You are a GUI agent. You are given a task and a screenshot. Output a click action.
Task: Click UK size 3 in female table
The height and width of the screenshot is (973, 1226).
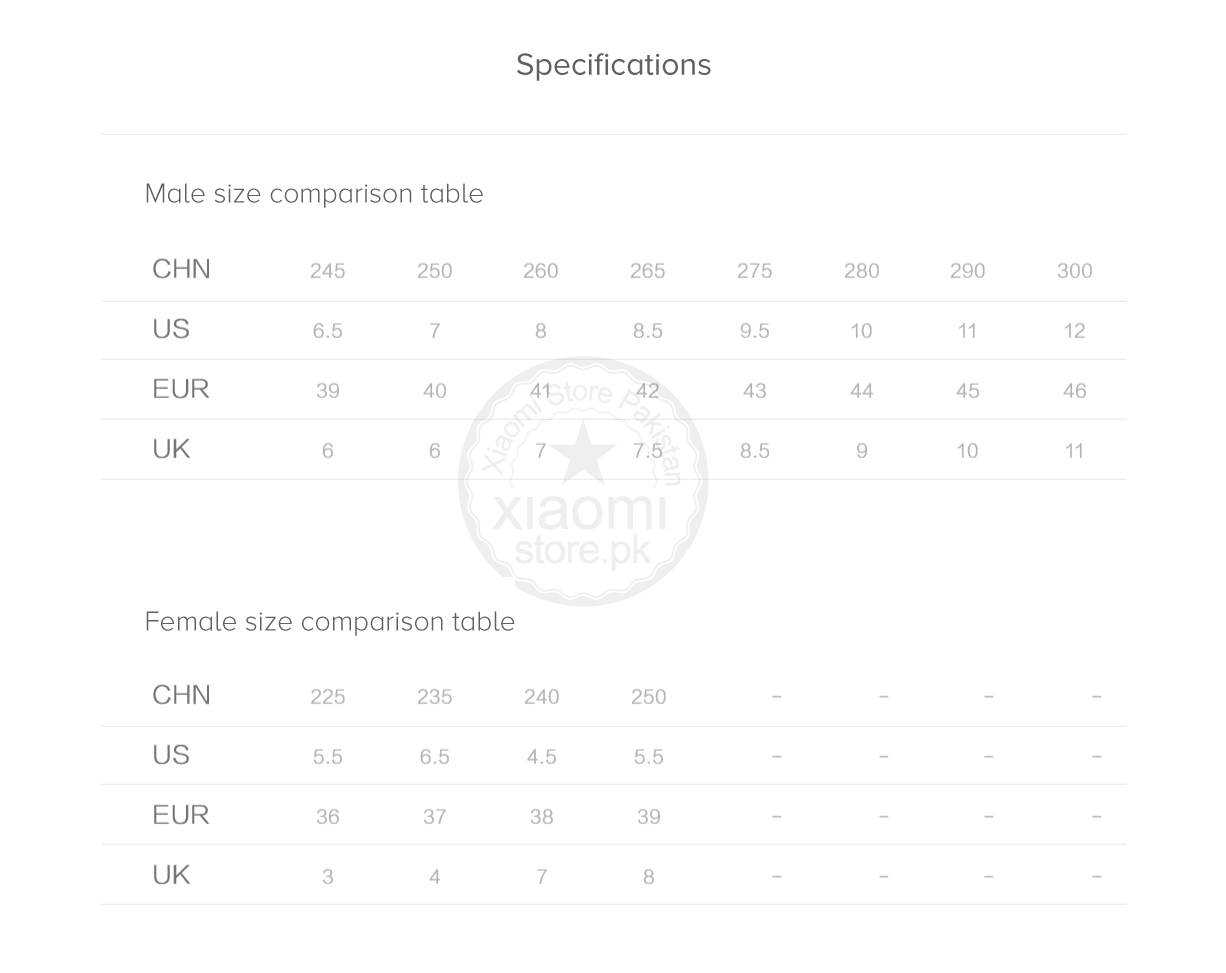pos(327,877)
